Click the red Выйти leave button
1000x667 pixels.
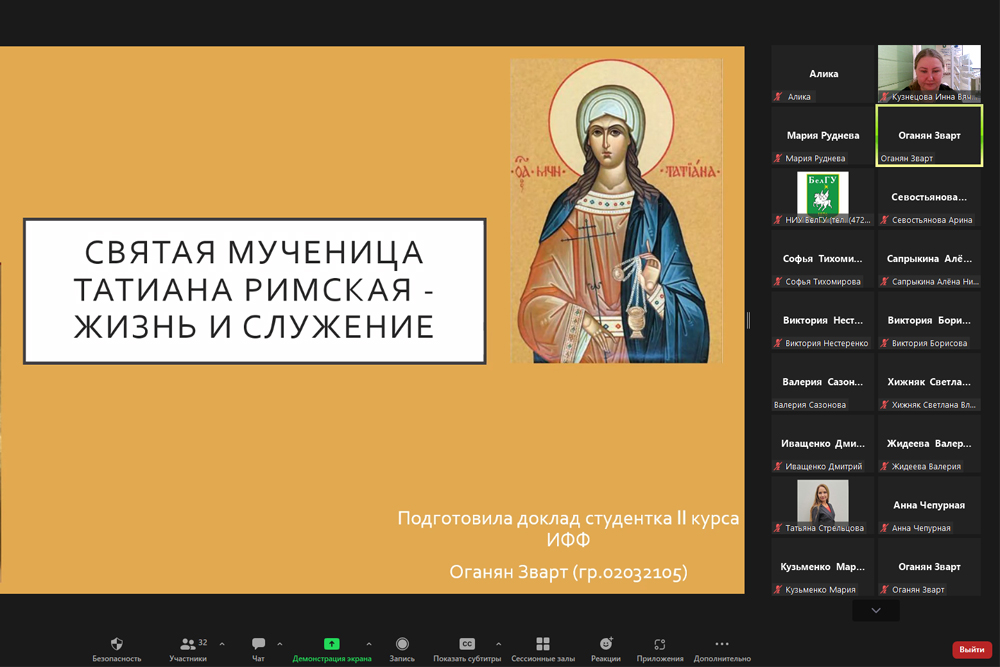(971, 649)
